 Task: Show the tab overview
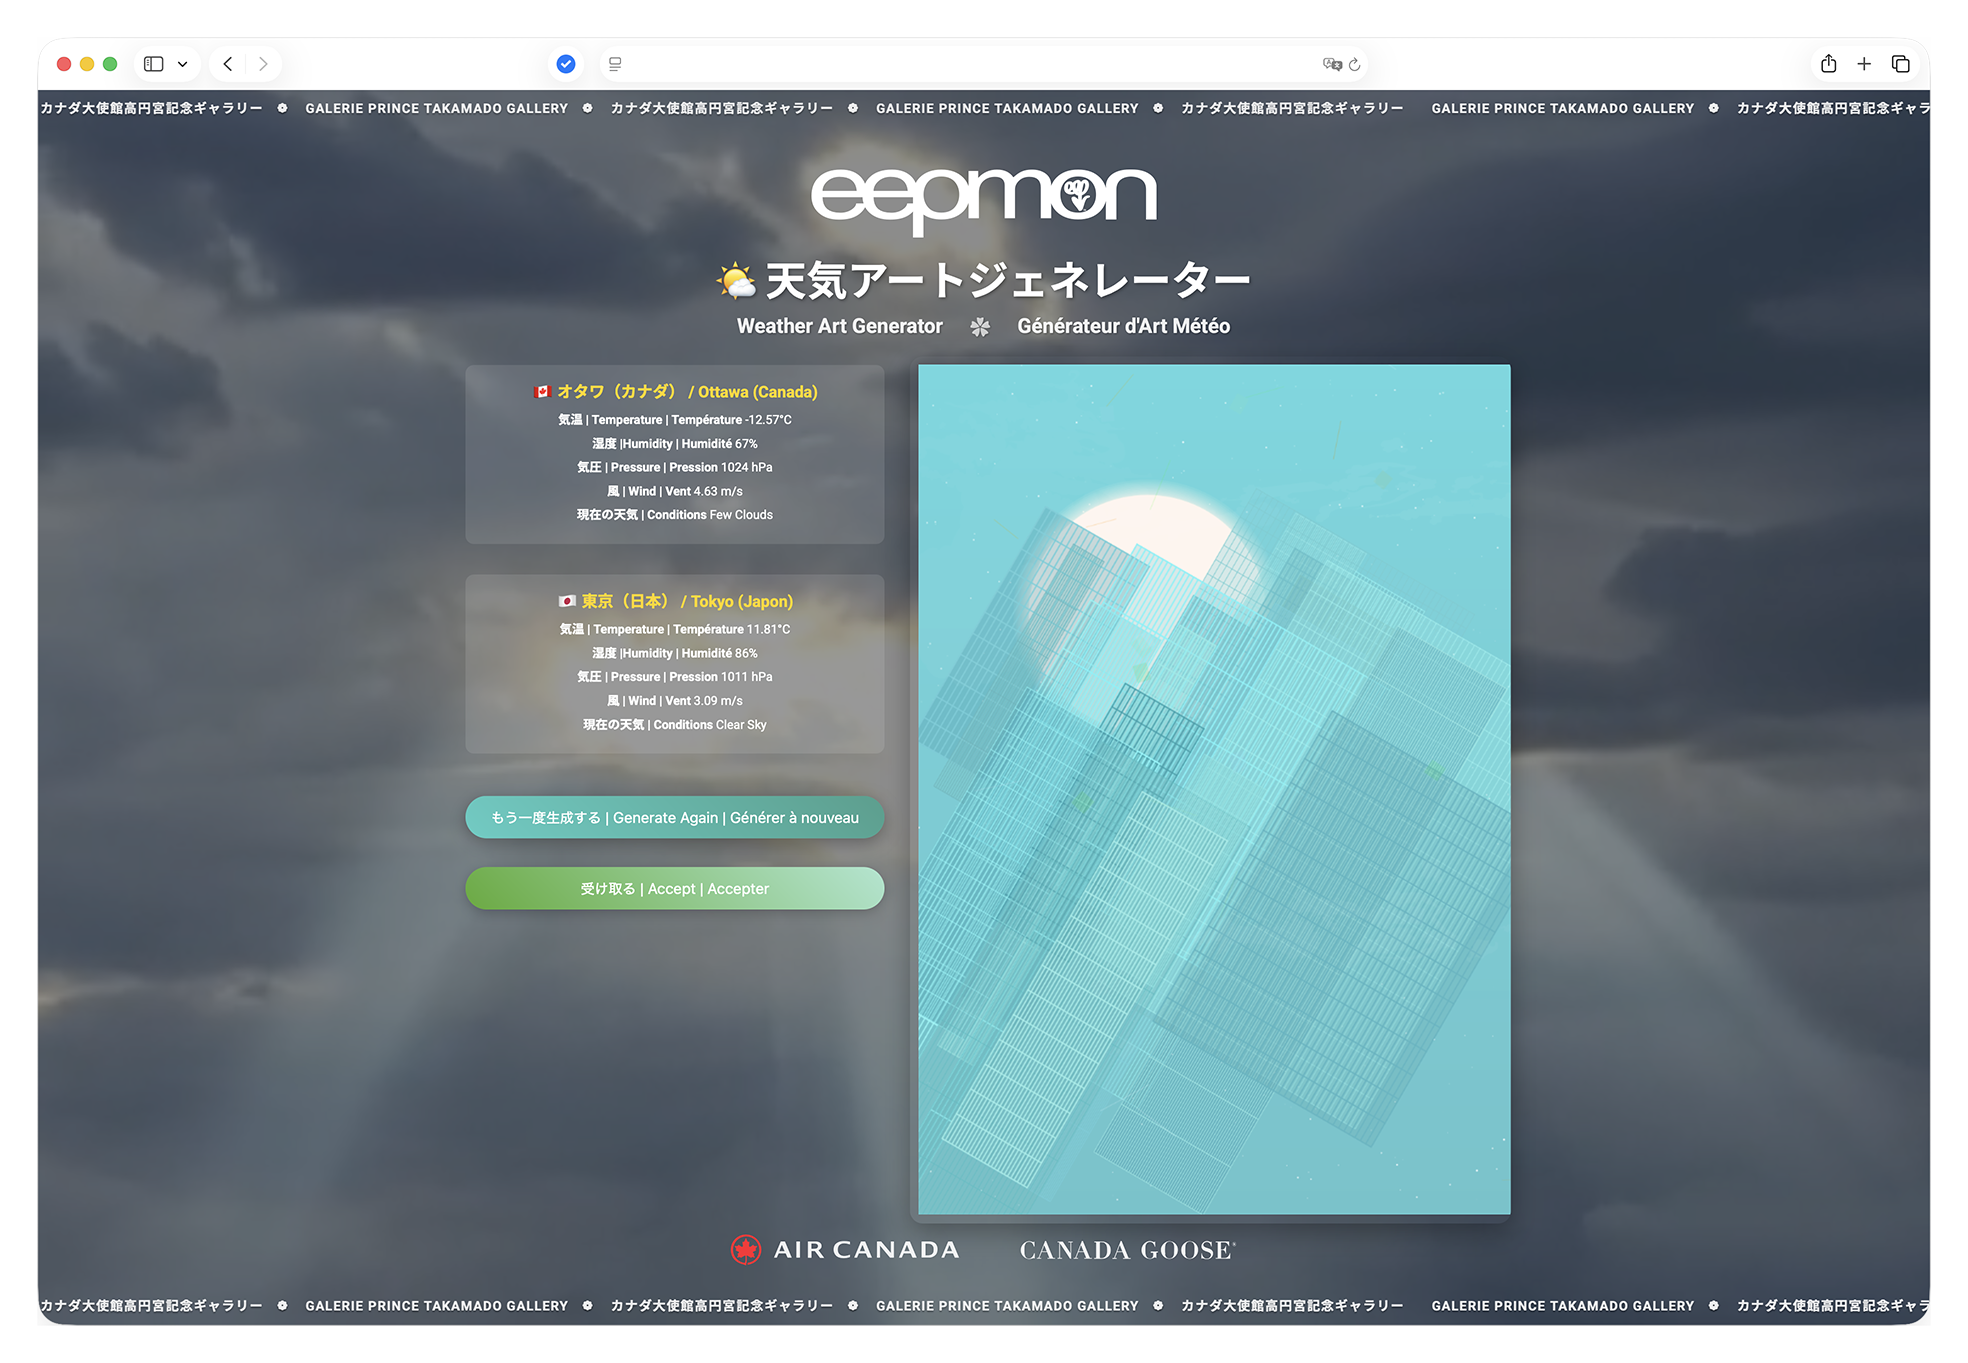pos(1900,64)
